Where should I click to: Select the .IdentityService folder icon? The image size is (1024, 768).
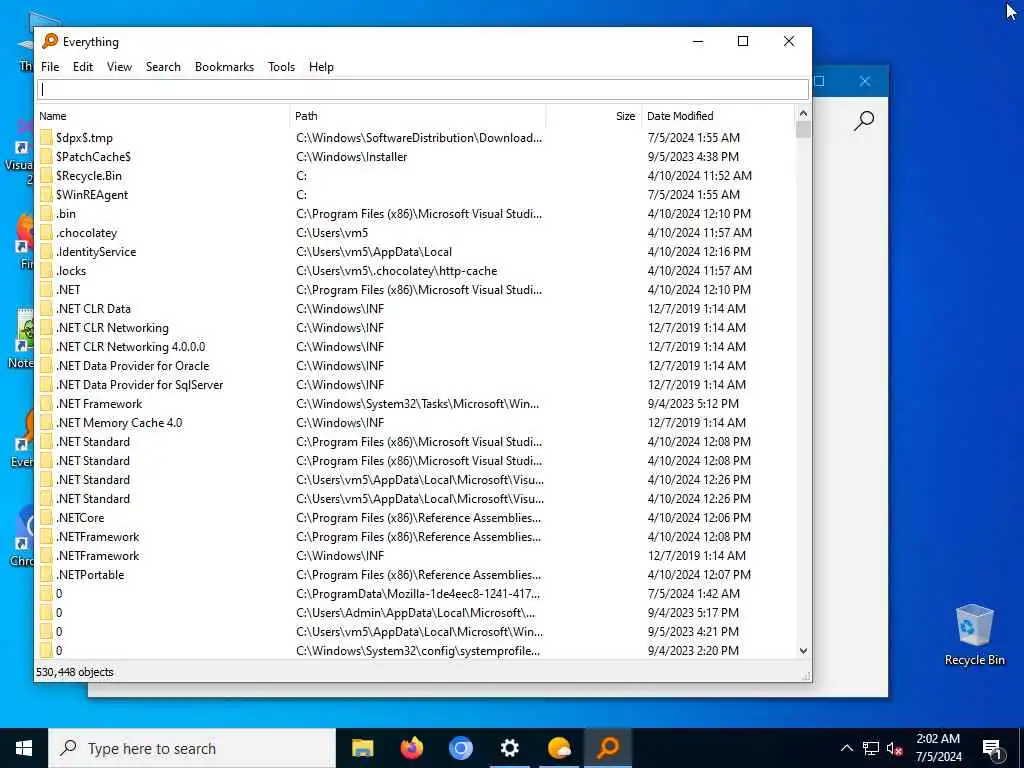[x=46, y=251]
